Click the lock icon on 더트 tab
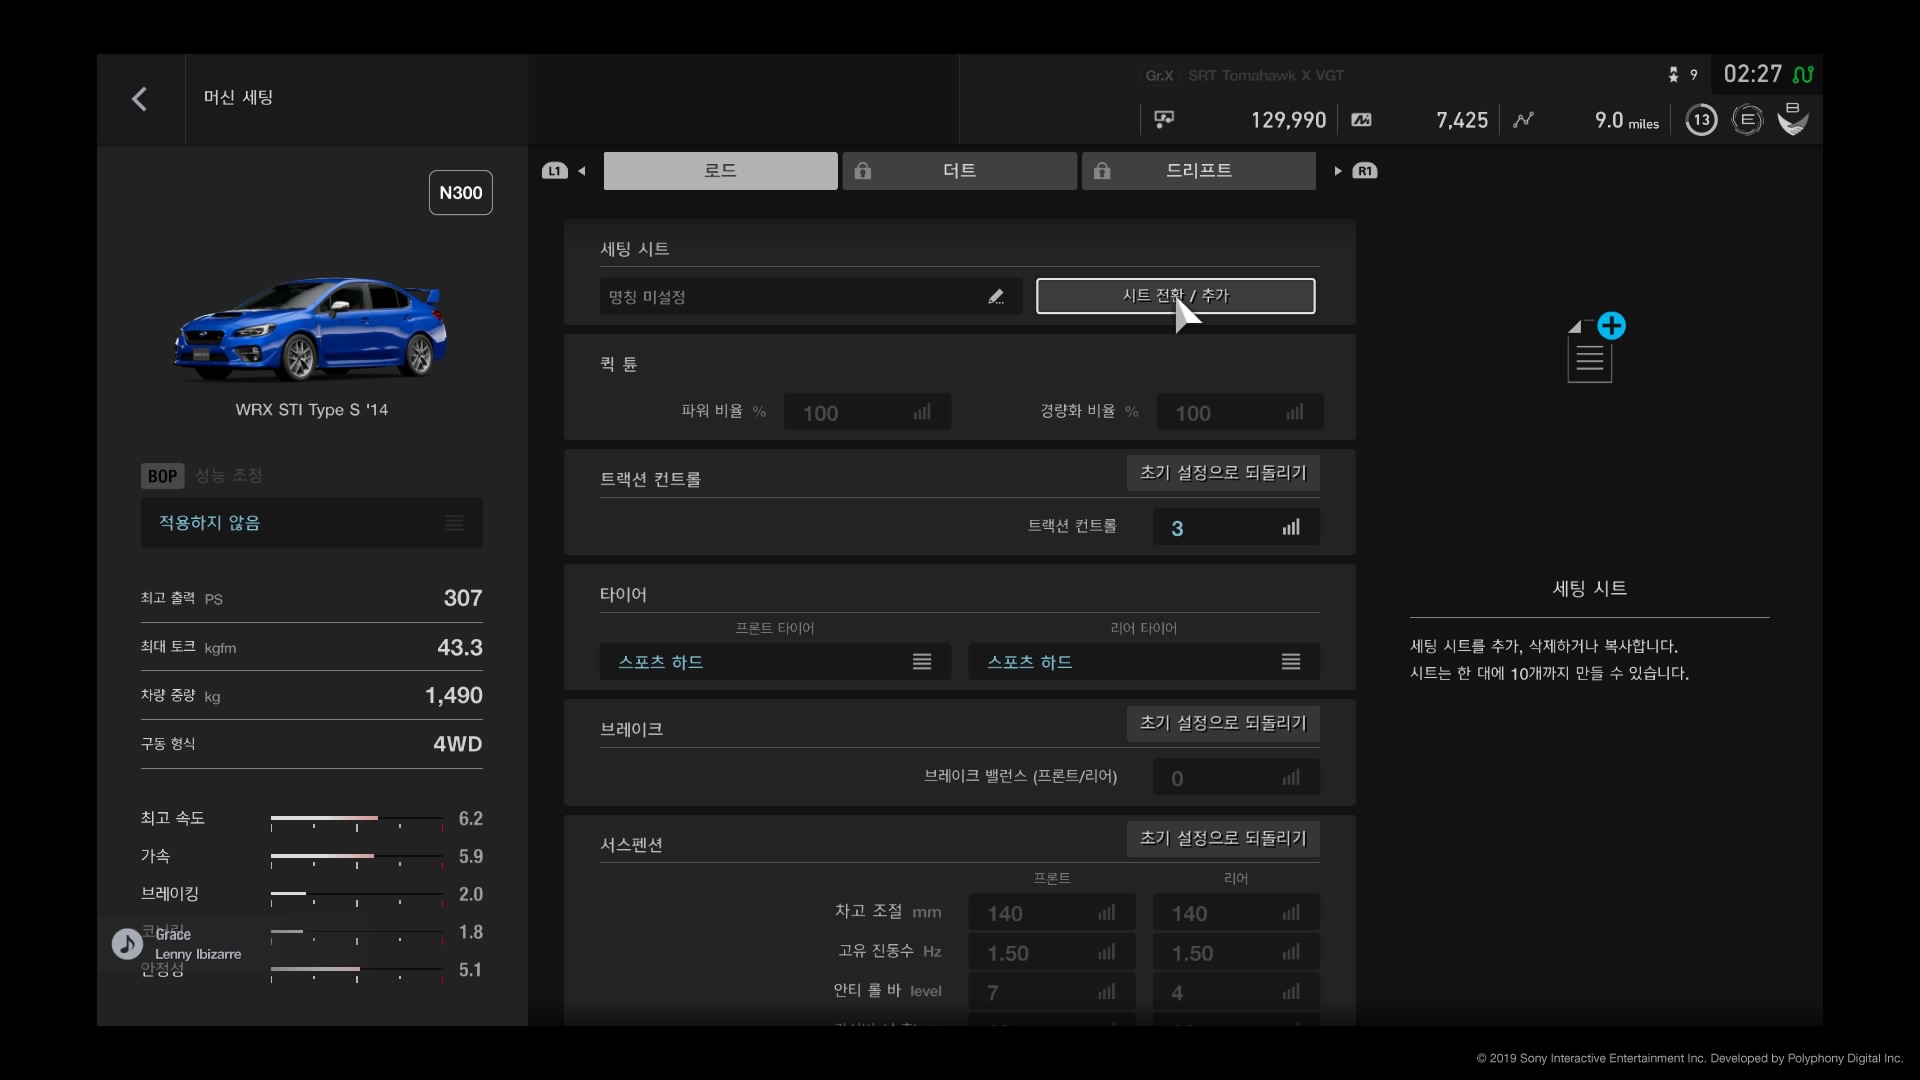The width and height of the screenshot is (1920, 1080). 862,171
